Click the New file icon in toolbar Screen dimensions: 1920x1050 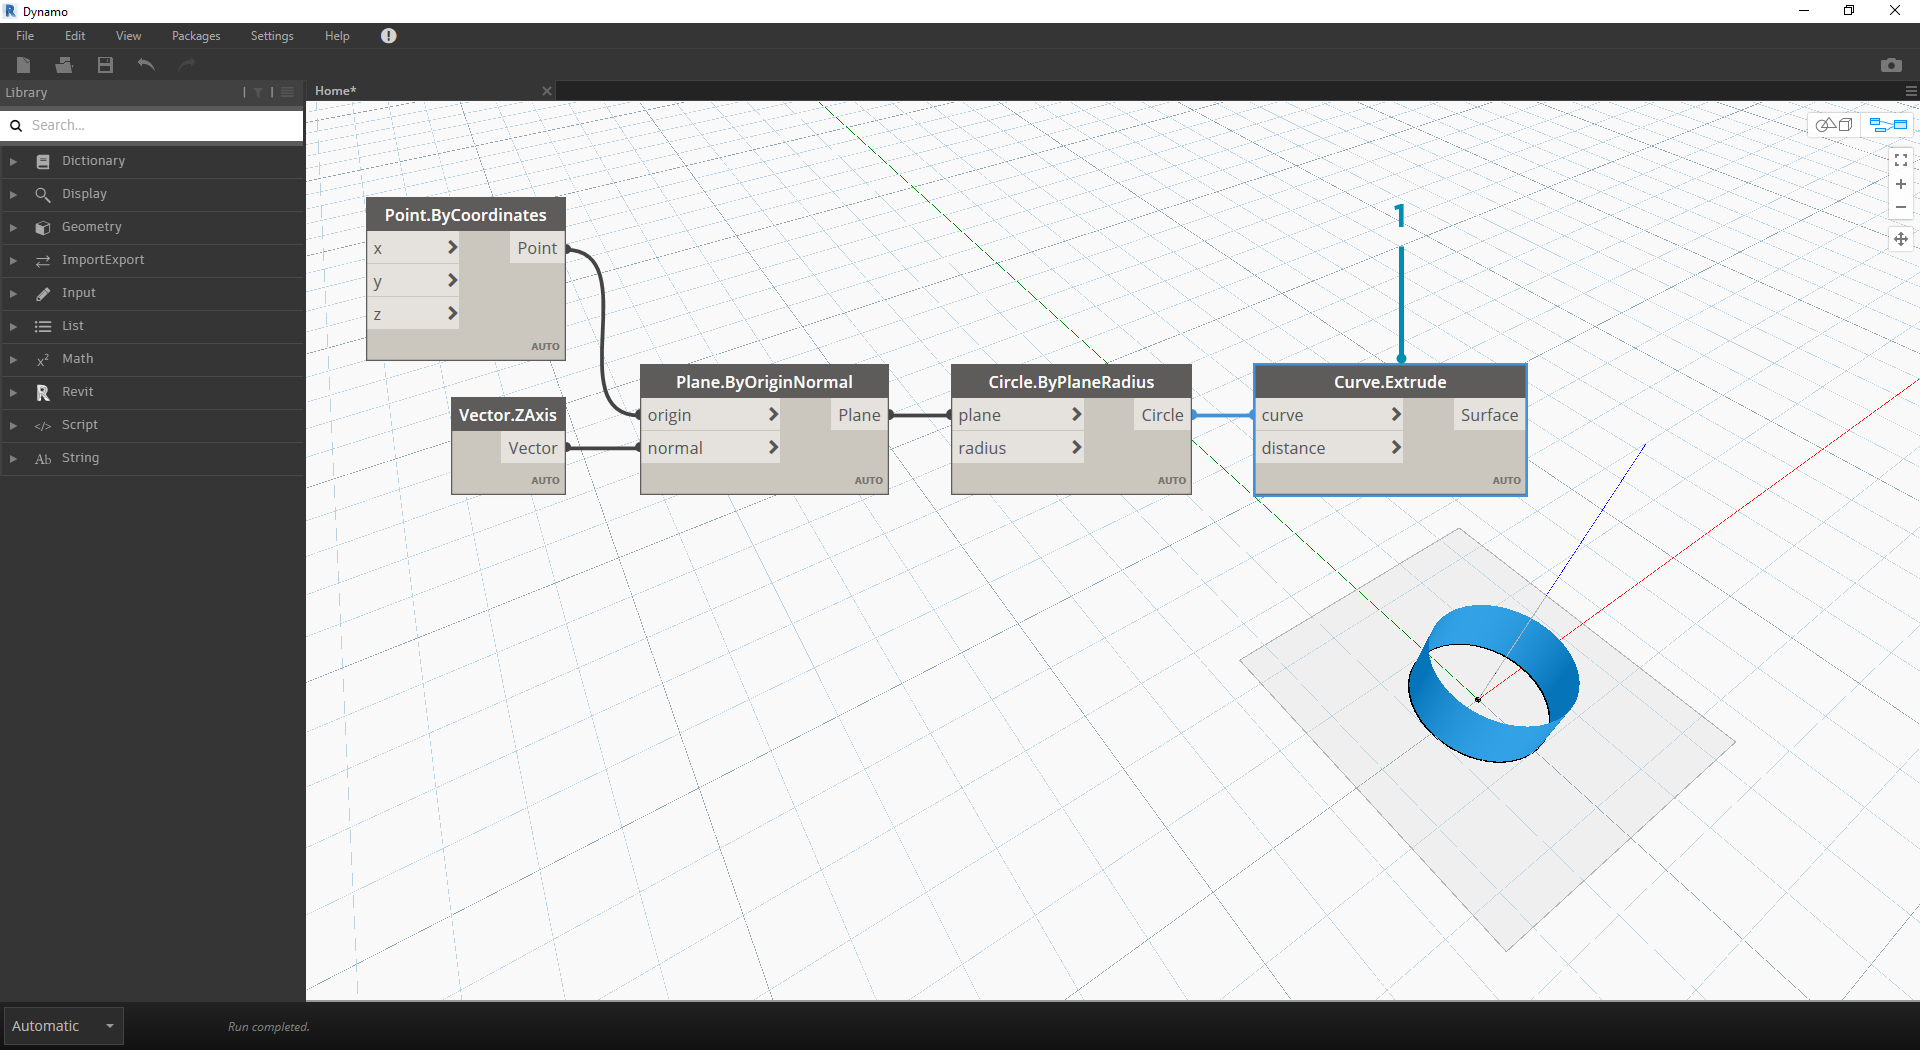tap(24, 65)
